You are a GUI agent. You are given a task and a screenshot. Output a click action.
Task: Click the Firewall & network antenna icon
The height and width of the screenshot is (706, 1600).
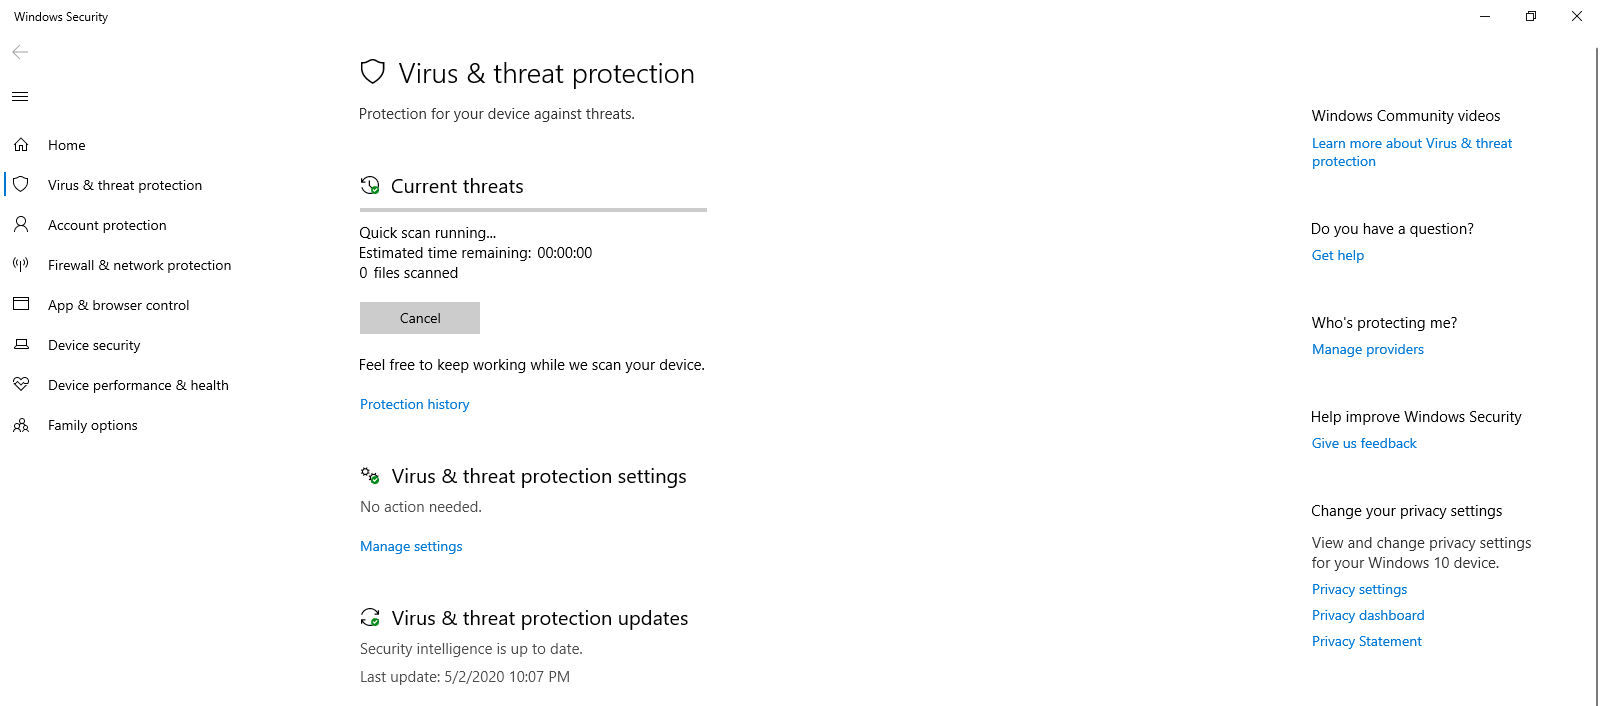[x=21, y=265]
